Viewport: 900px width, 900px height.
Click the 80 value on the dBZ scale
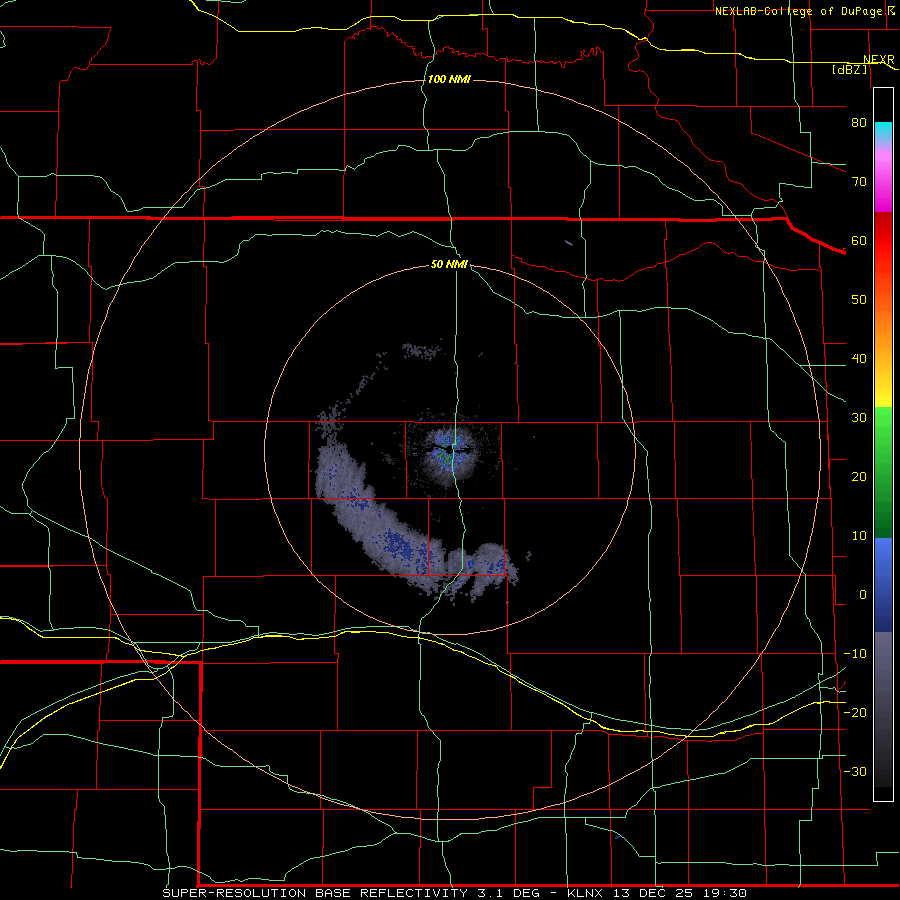(x=859, y=123)
